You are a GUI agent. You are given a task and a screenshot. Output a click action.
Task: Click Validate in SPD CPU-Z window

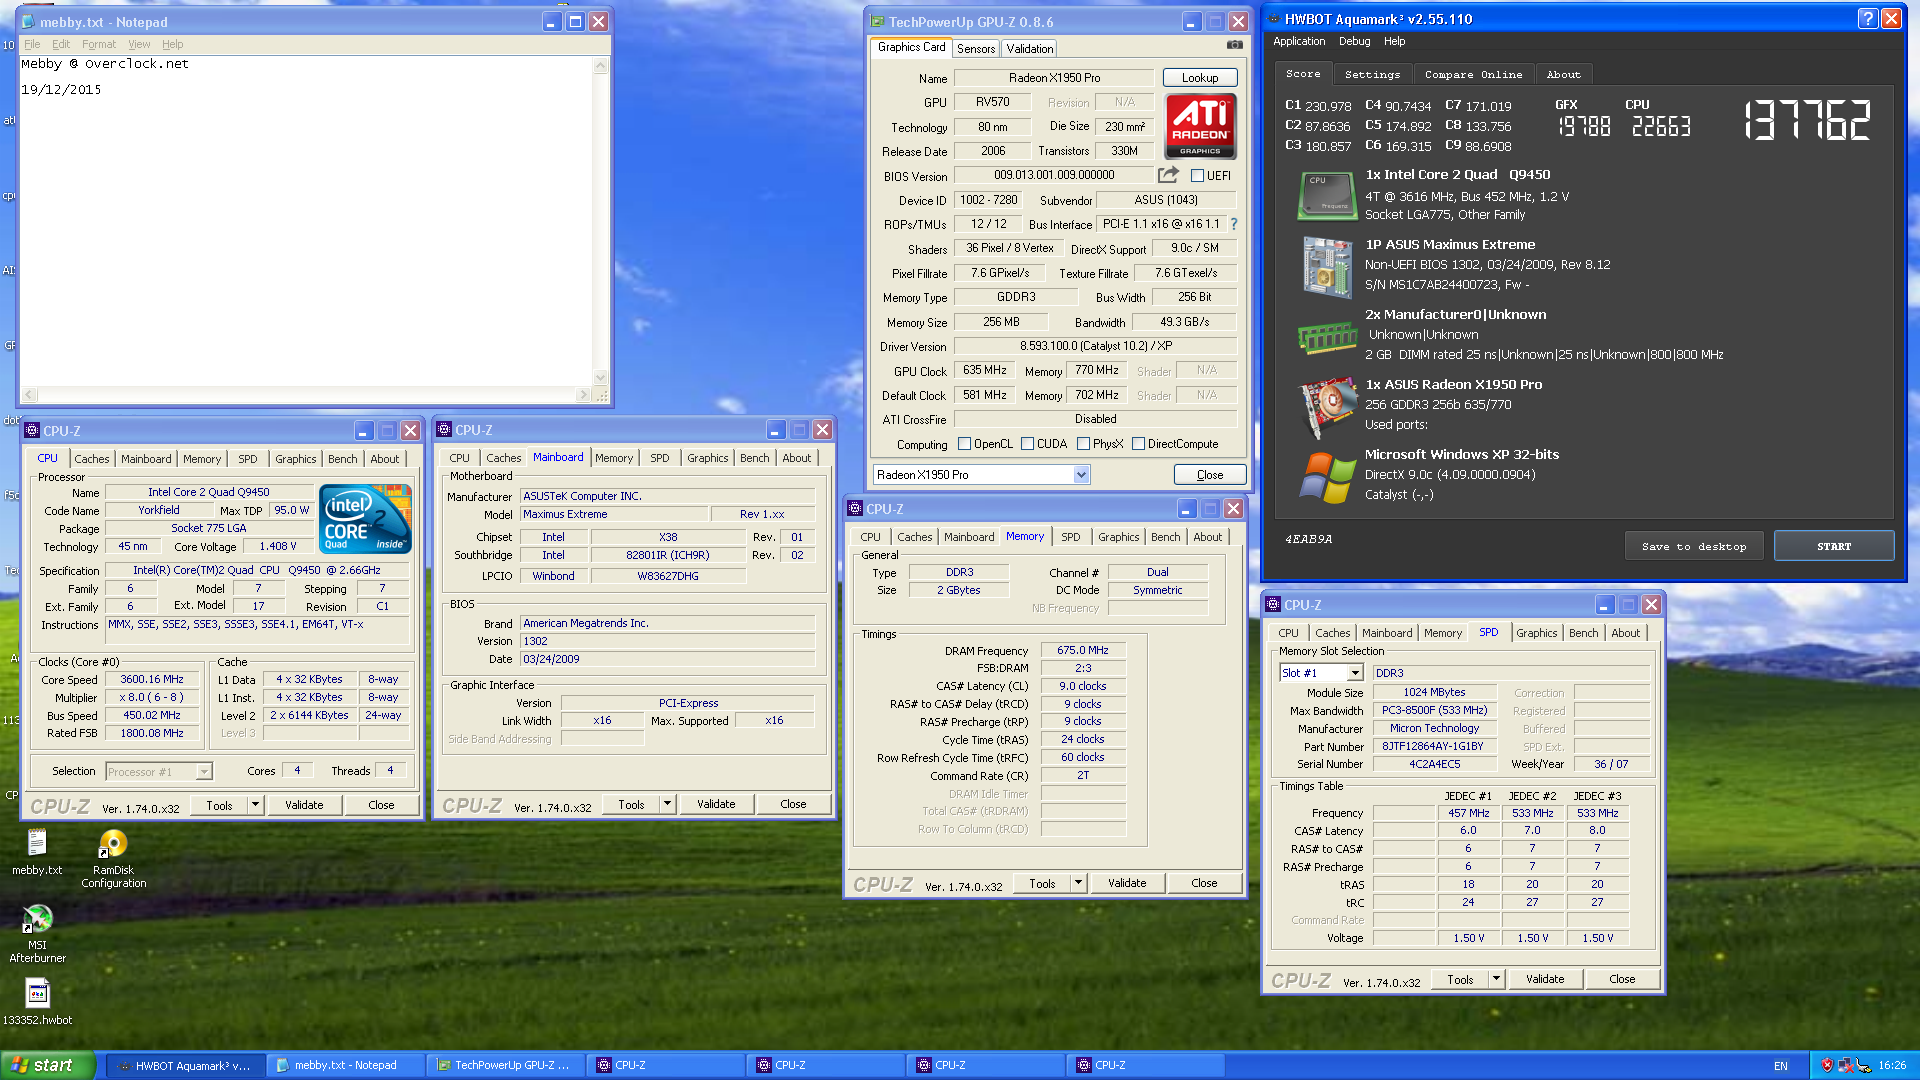[x=1544, y=979]
